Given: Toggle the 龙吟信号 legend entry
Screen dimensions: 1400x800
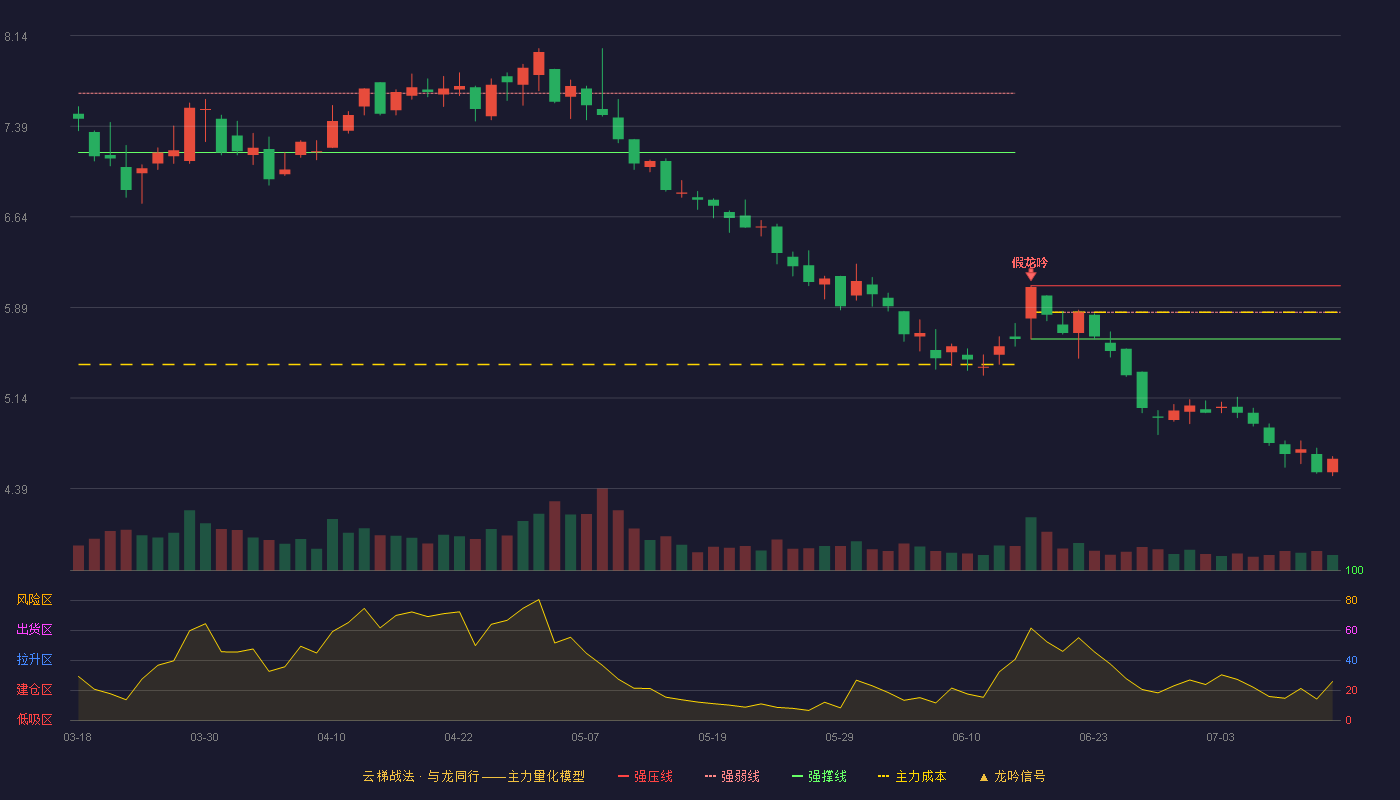Looking at the screenshot, I should coord(1012,776).
